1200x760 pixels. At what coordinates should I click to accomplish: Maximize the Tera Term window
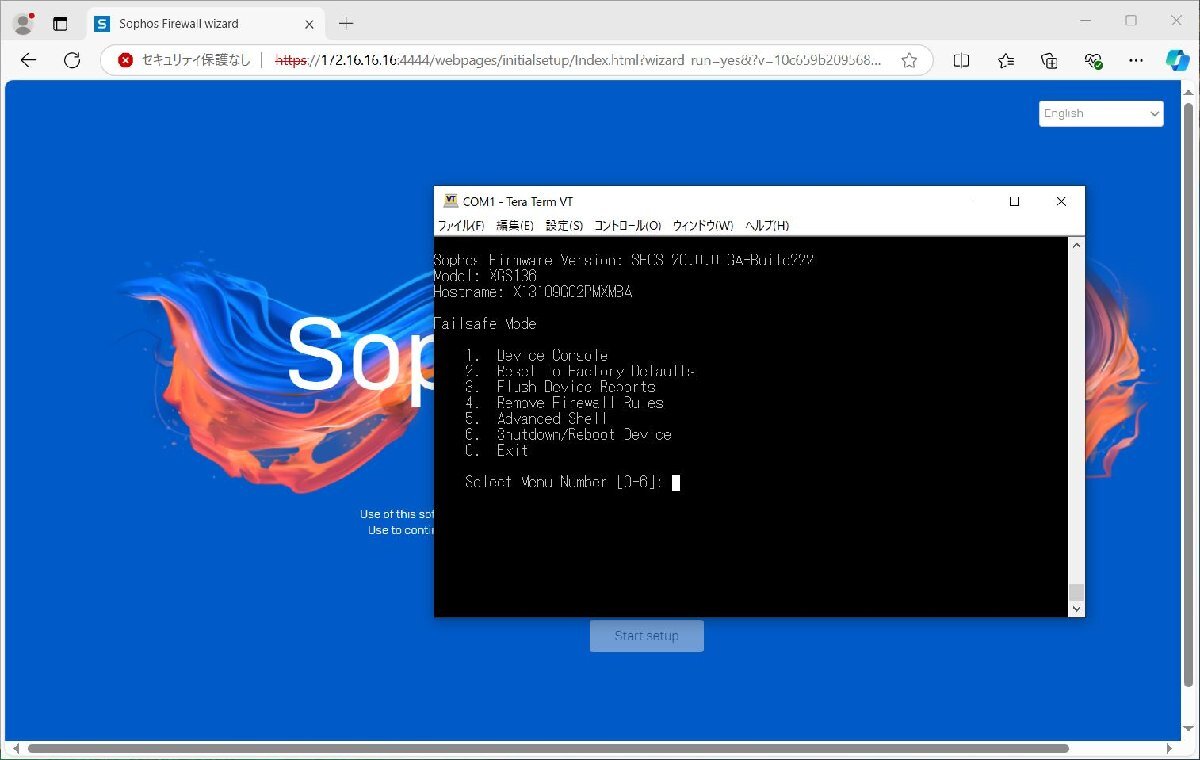1014,201
